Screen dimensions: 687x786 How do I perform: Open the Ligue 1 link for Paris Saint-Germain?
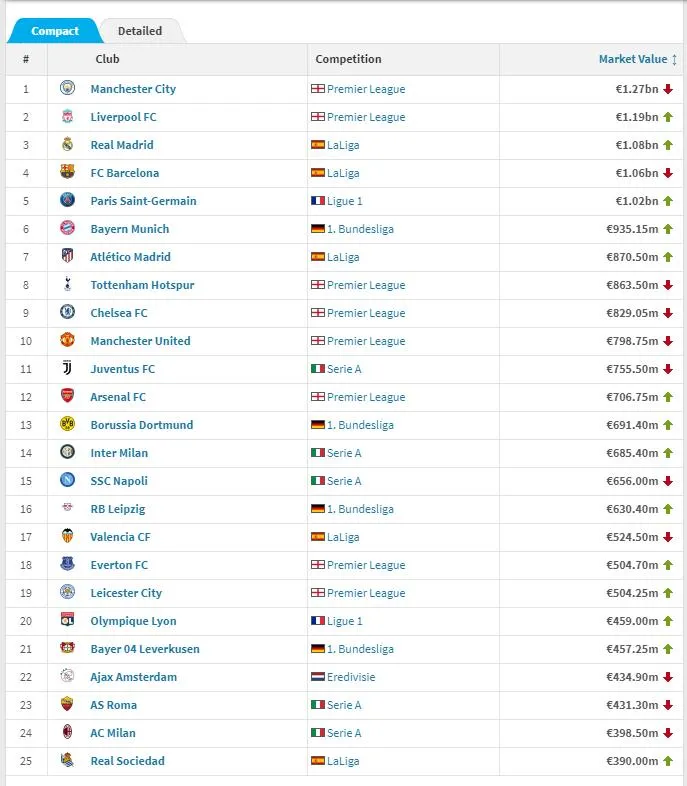click(x=345, y=201)
